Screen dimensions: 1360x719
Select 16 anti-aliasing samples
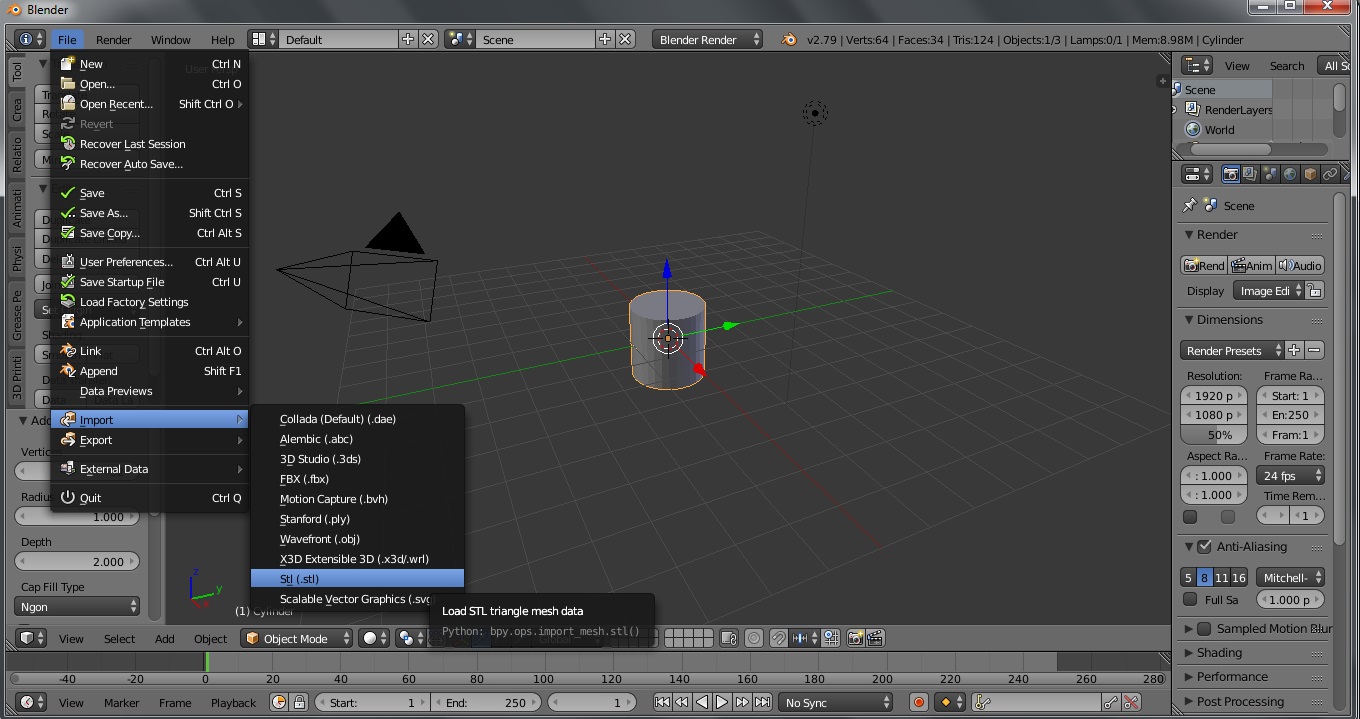[x=1239, y=577]
